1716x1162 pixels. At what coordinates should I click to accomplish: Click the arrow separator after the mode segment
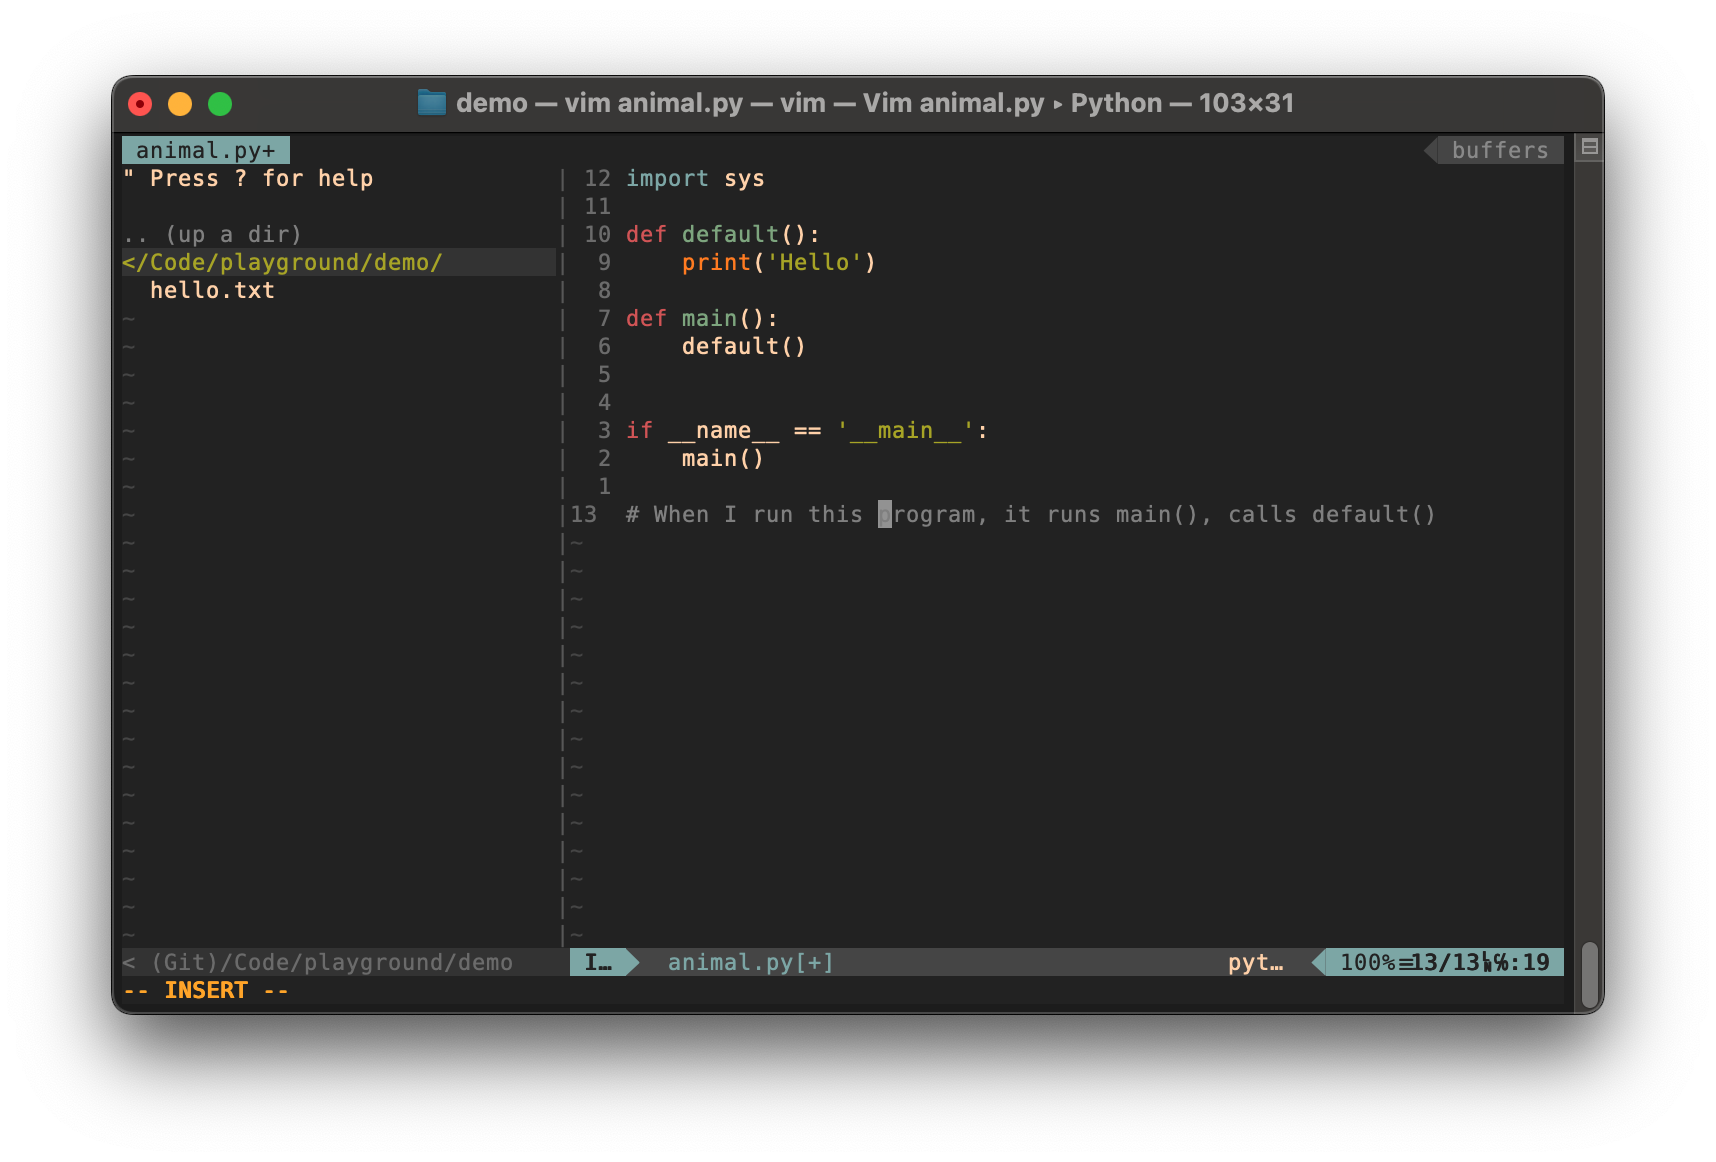click(629, 962)
